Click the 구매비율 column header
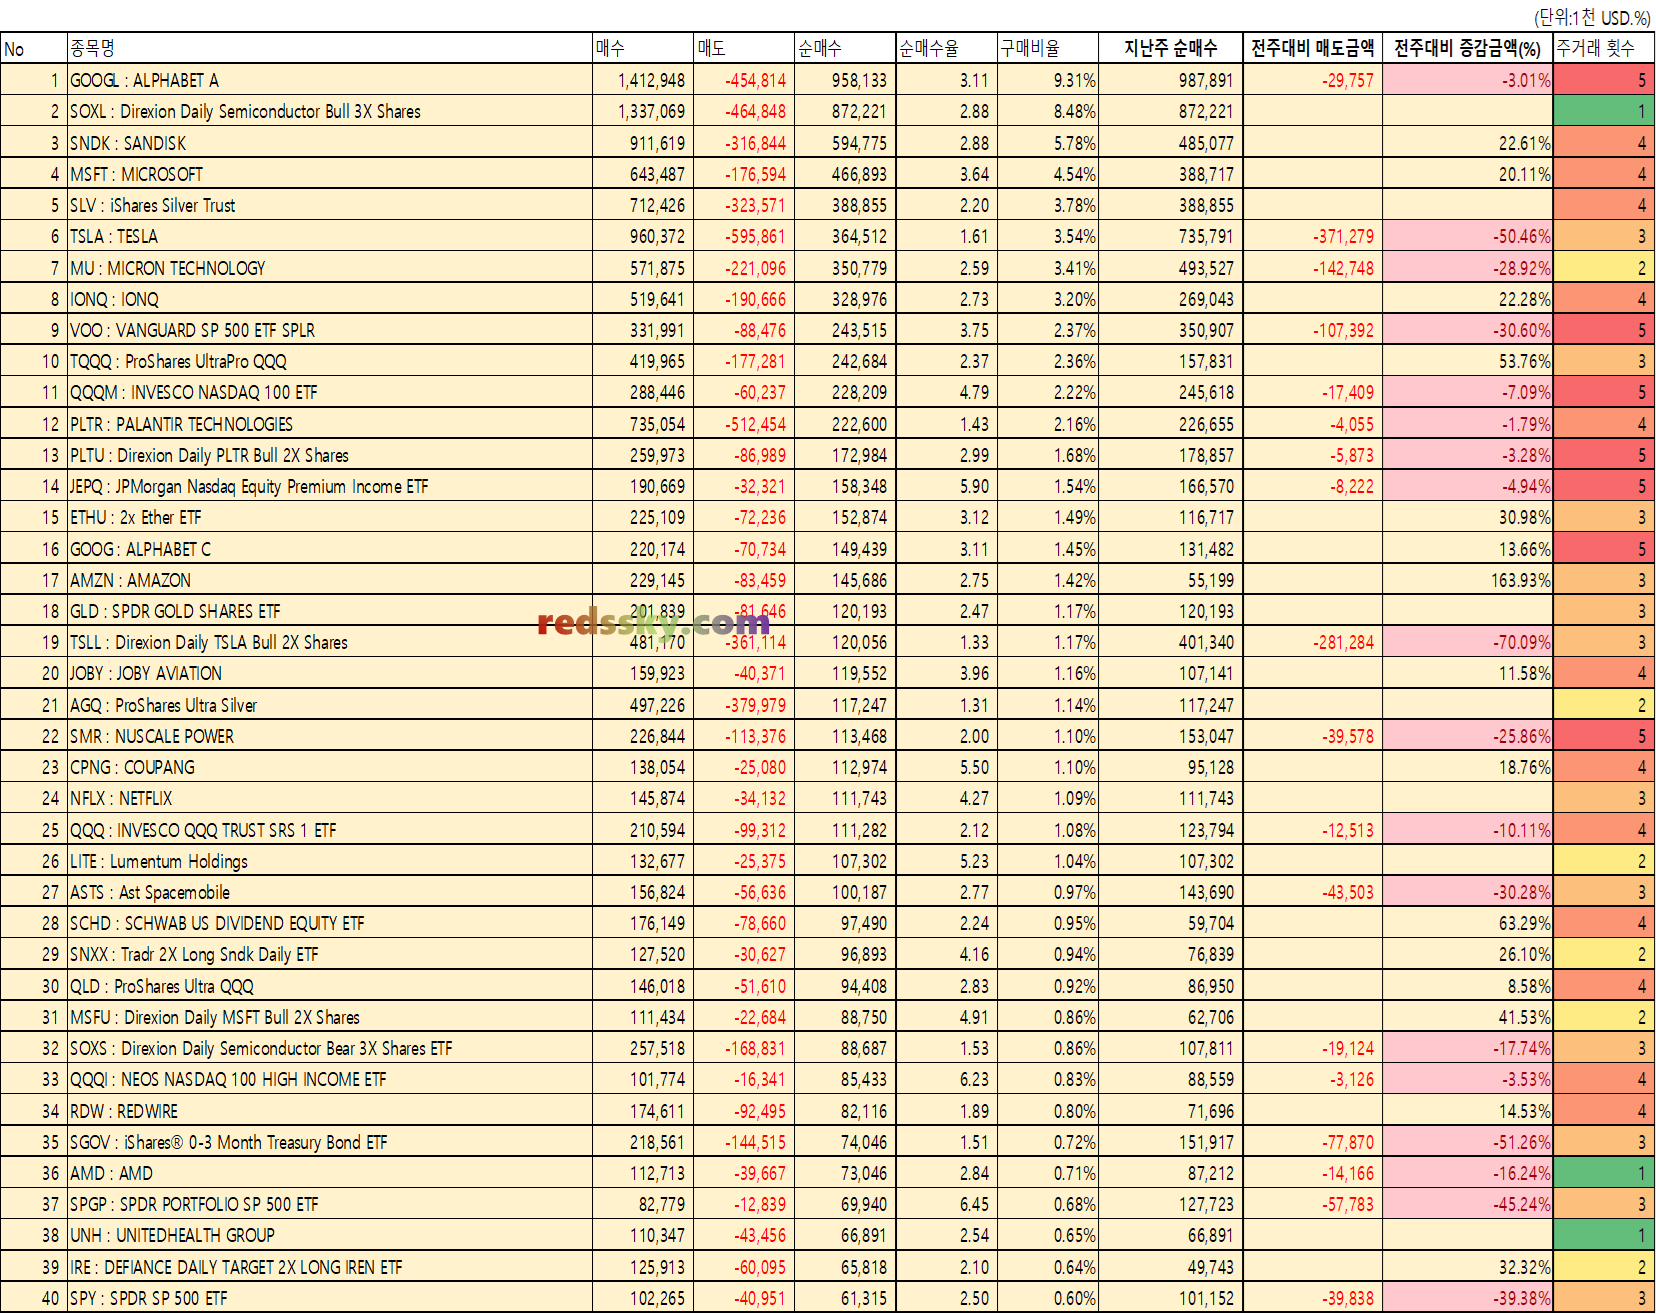 click(x=1048, y=48)
